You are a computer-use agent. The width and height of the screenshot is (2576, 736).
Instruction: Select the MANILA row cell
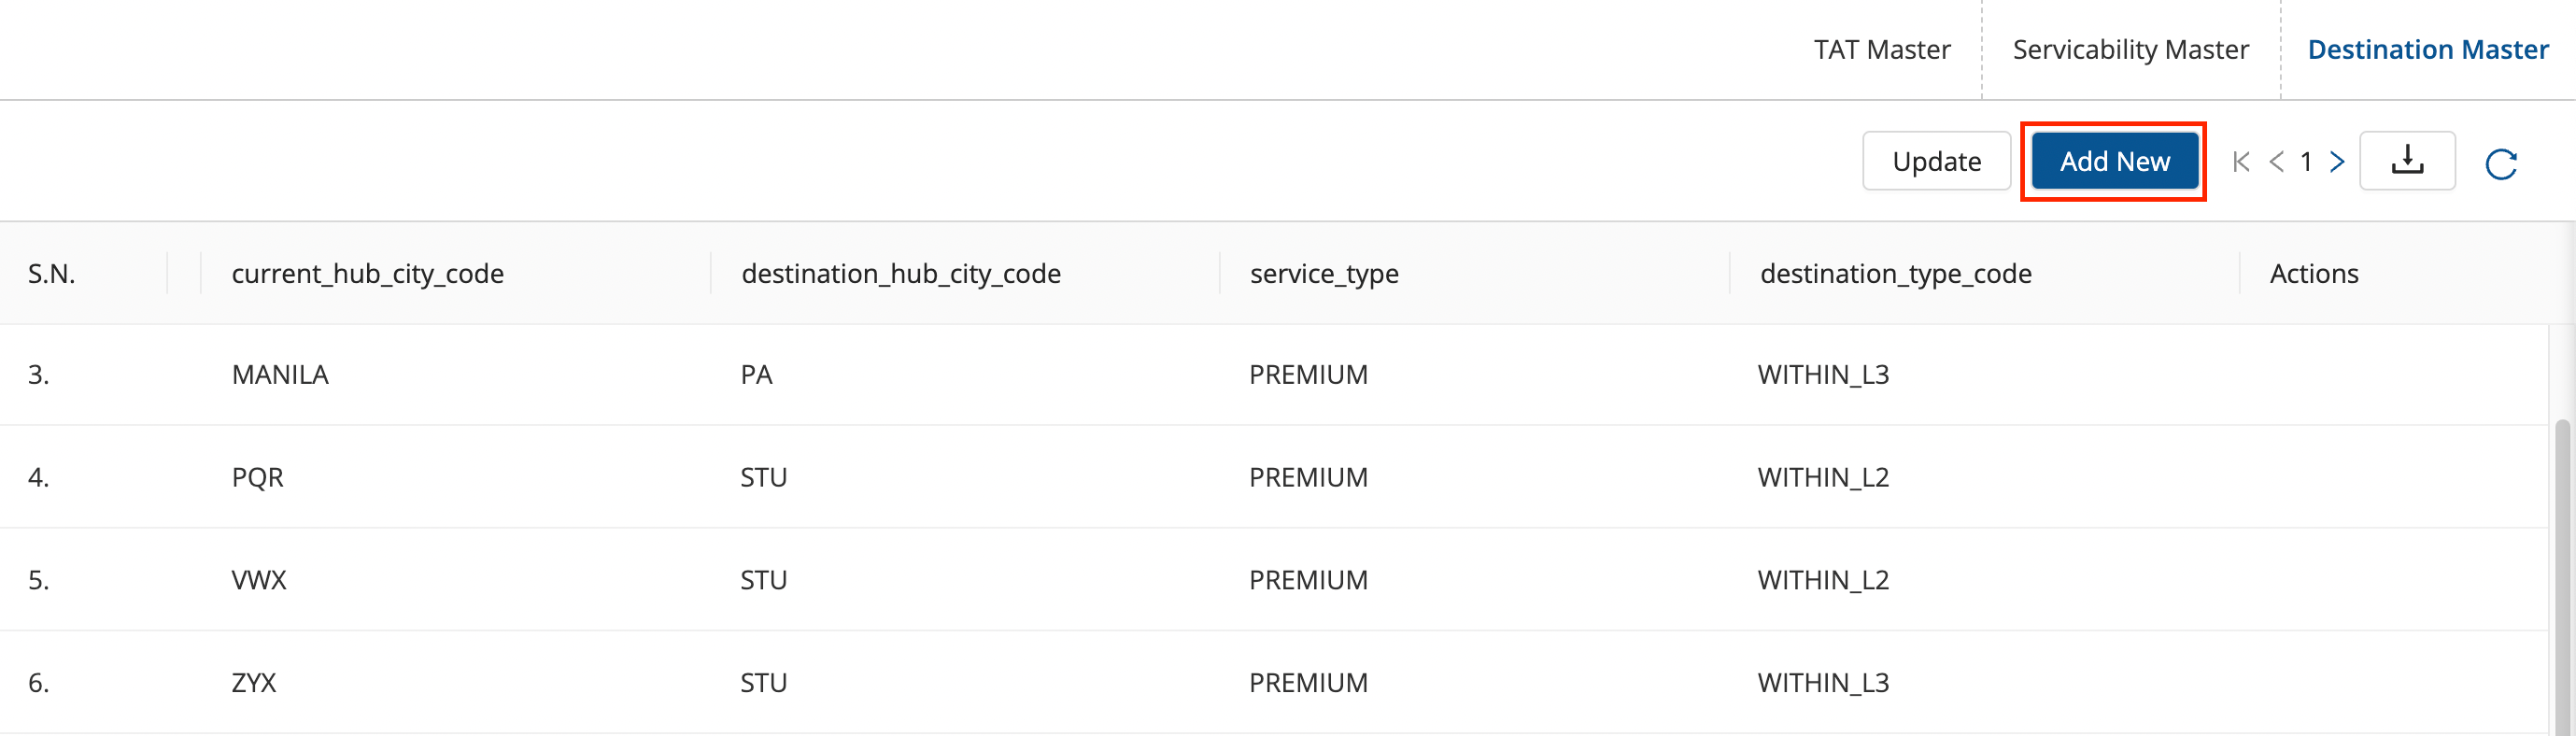tap(280, 375)
